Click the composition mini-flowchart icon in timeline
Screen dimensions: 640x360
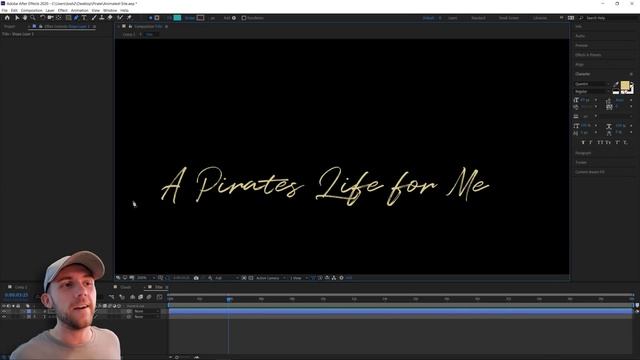111,297
